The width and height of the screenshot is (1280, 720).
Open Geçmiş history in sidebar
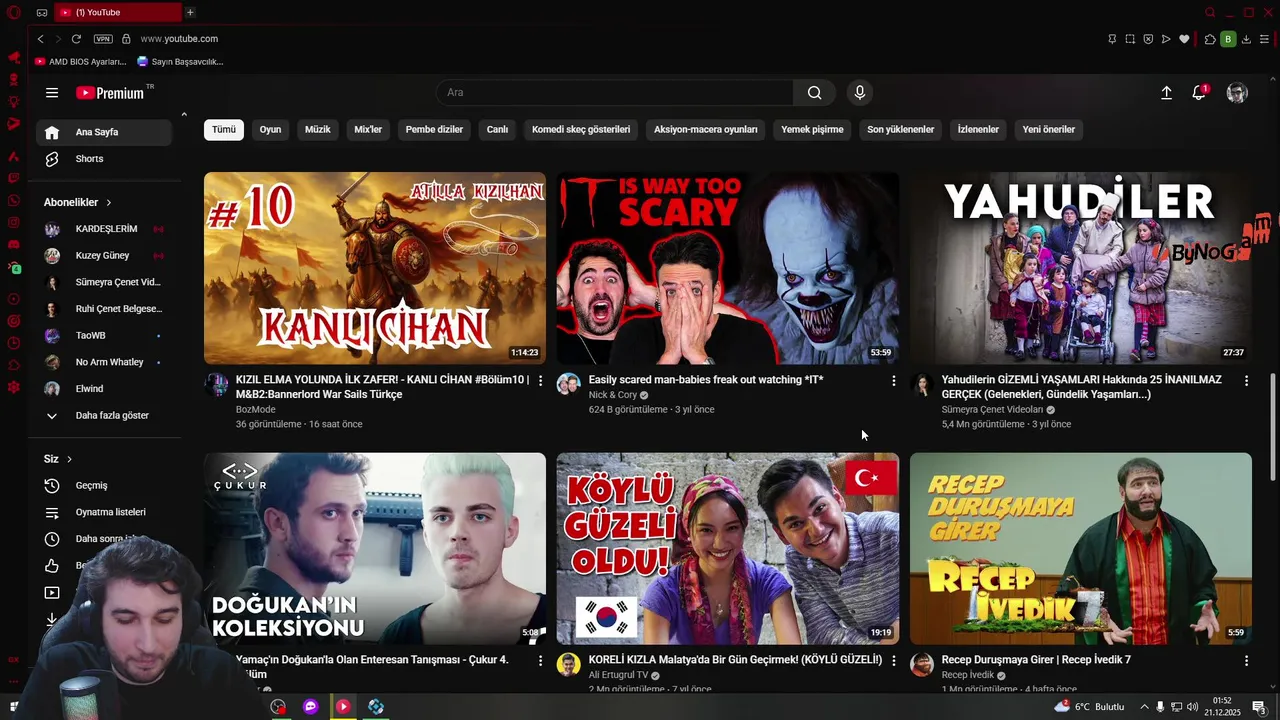(104, 486)
